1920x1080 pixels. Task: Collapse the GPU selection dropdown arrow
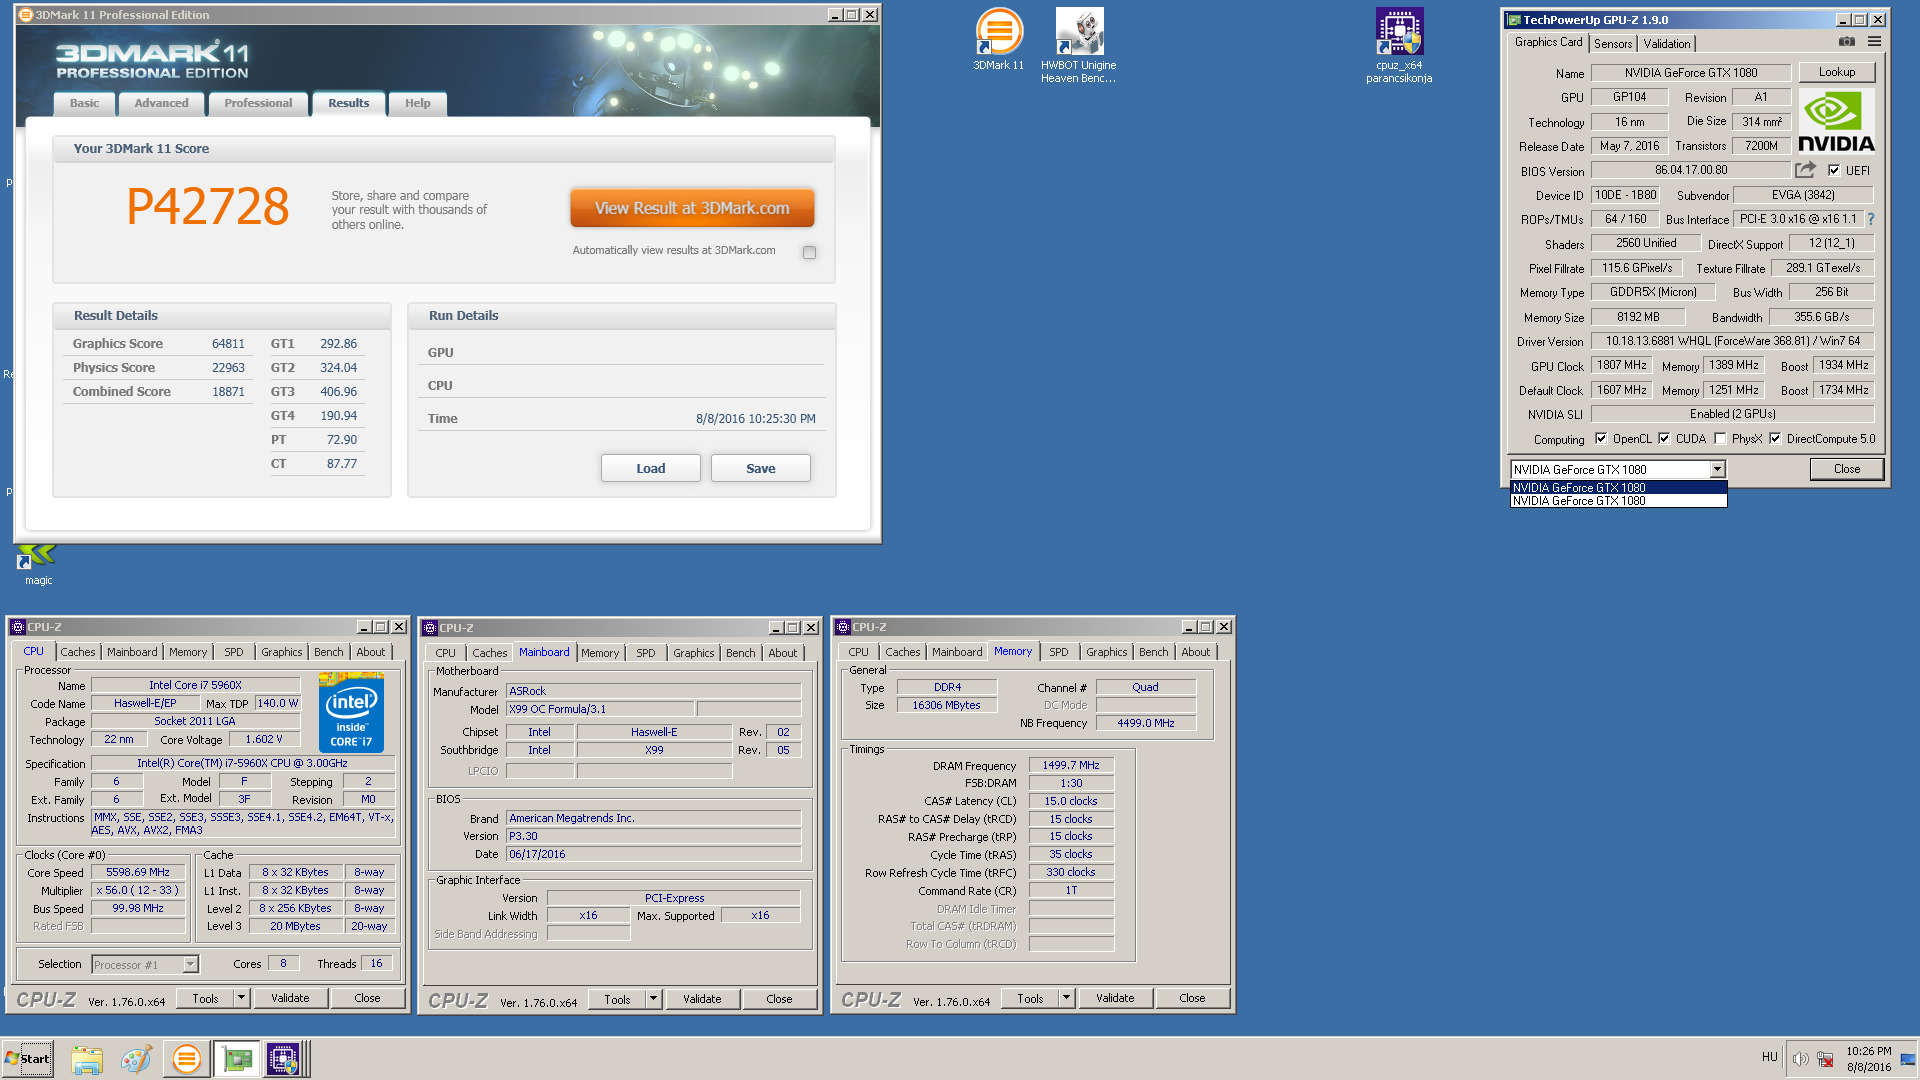click(x=1717, y=469)
